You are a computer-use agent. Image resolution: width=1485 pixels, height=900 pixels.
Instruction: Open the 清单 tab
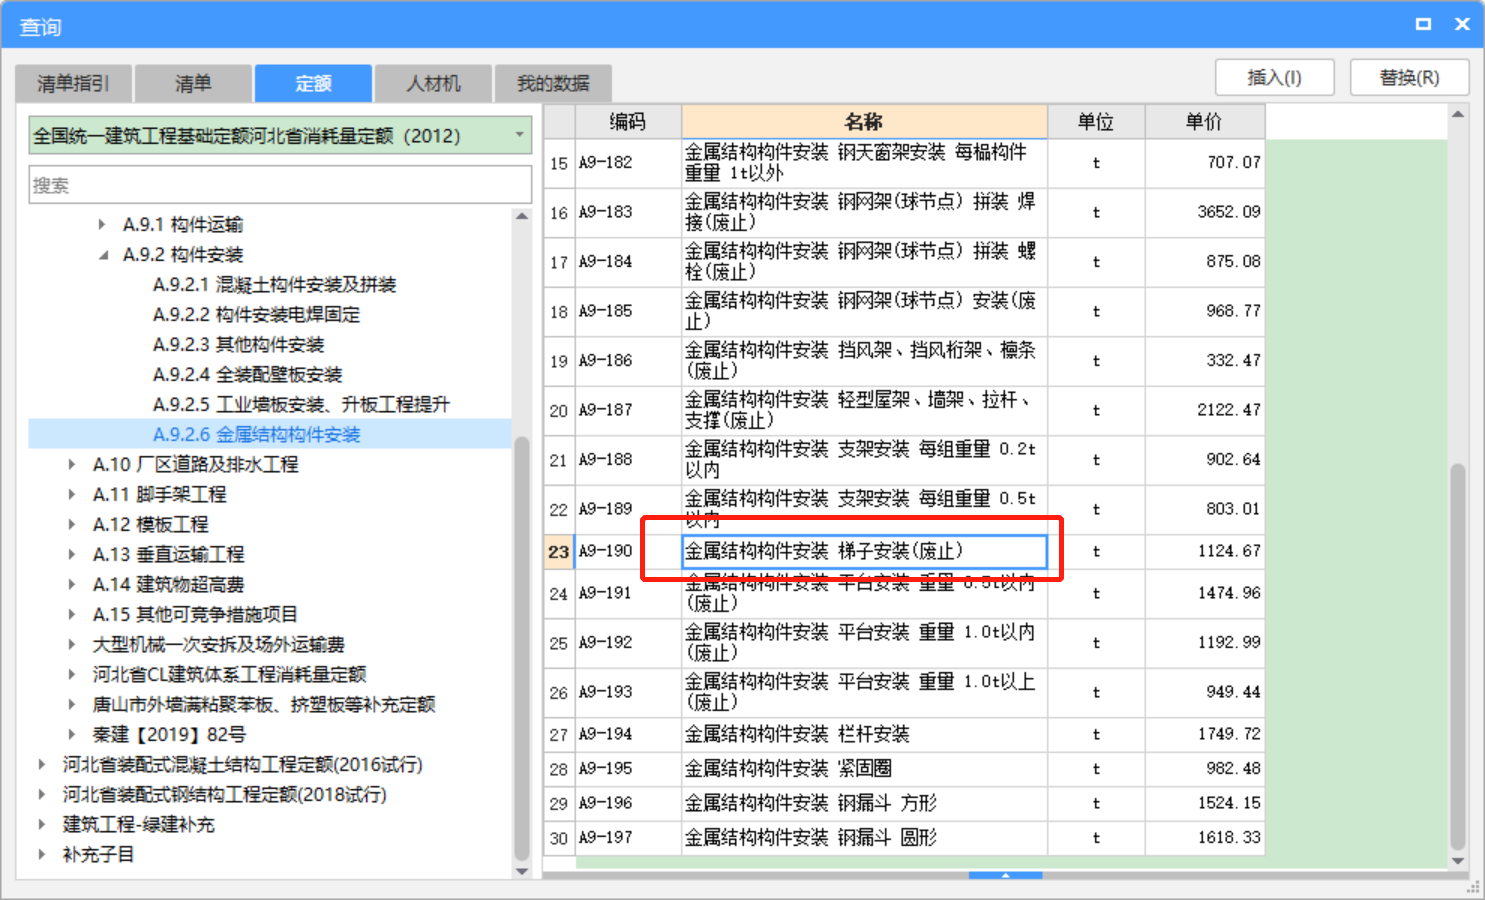pos(193,83)
